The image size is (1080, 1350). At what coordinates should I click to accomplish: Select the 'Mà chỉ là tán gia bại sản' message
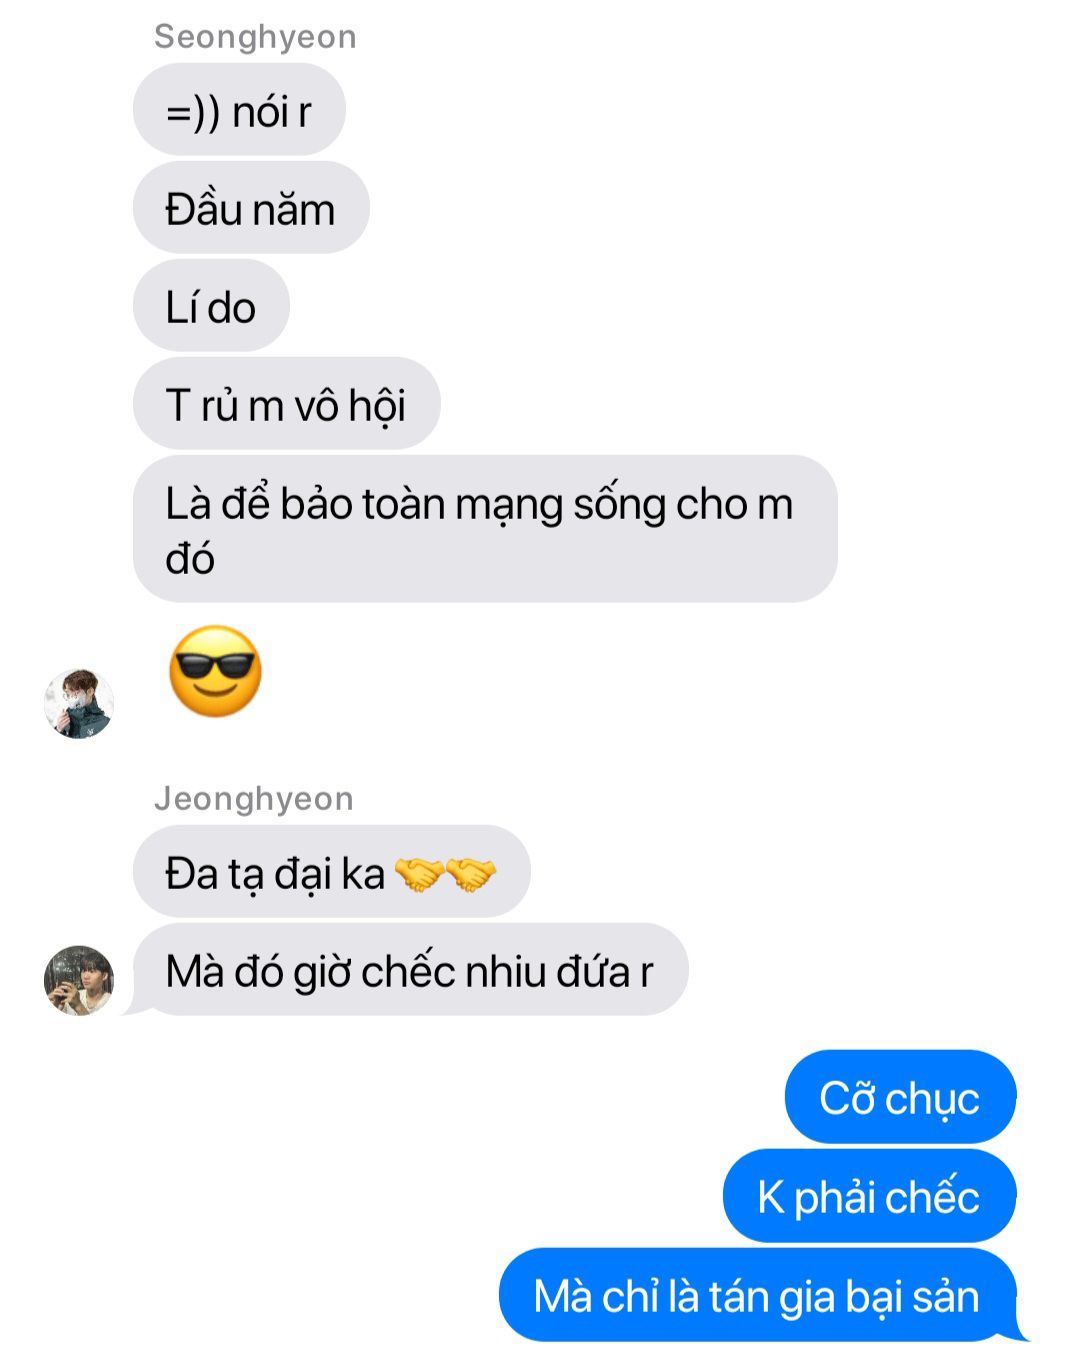pyautogui.click(x=758, y=1295)
